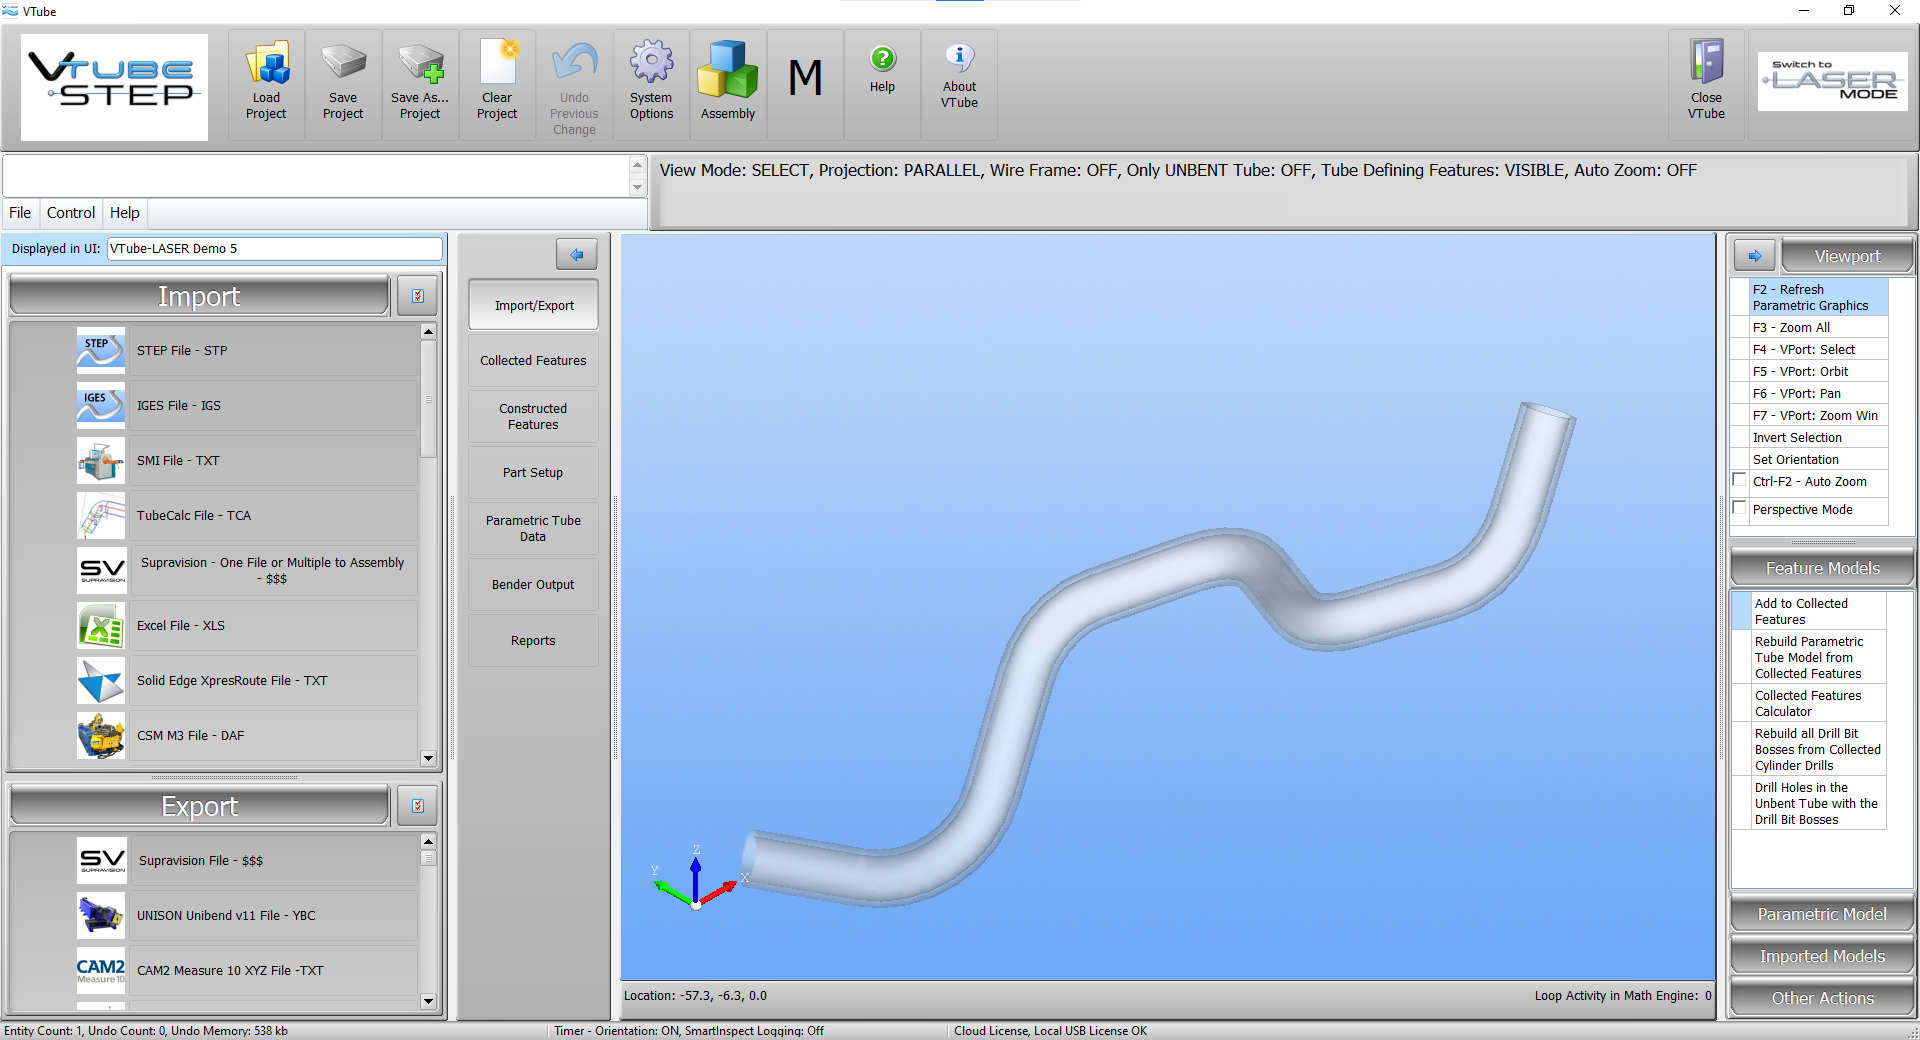Switch to LASER mode
This screenshot has width=1920, height=1040.
(x=1833, y=81)
